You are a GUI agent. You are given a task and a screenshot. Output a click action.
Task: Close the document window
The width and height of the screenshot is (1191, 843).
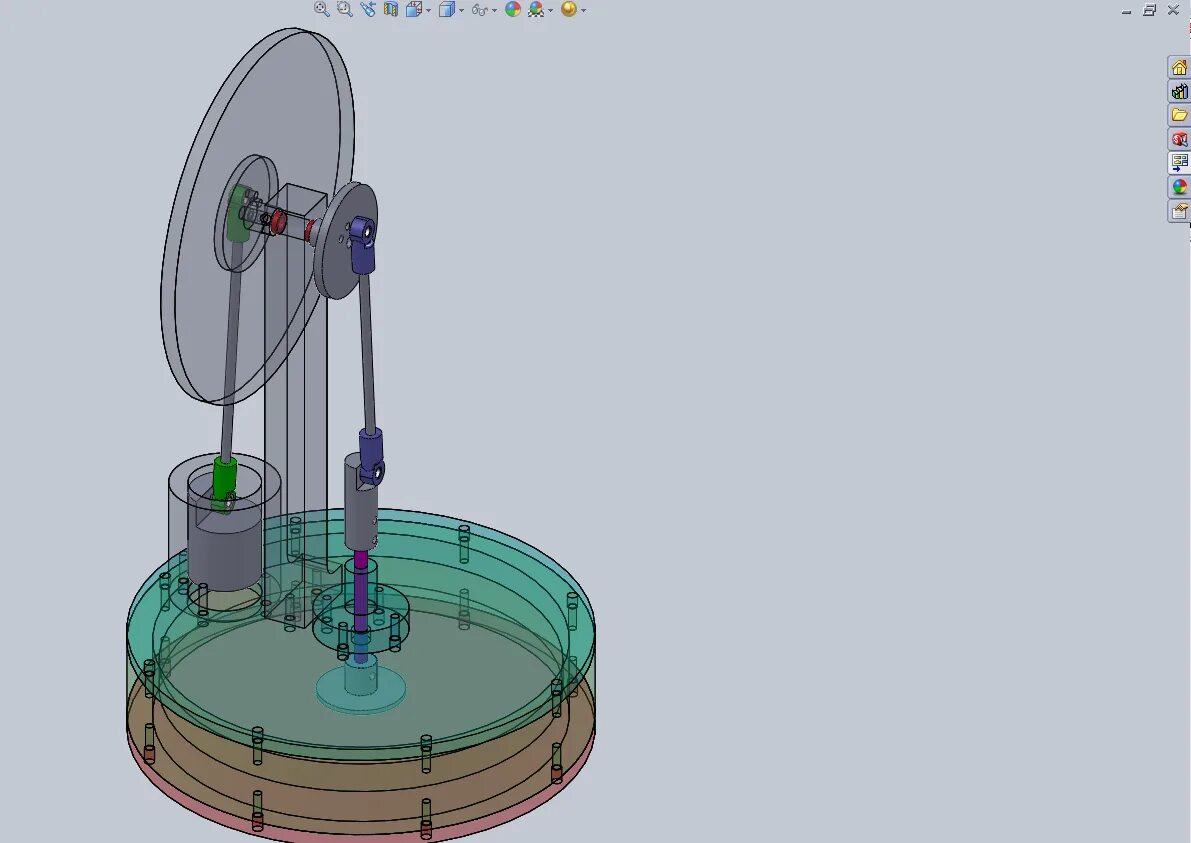pyautogui.click(x=1174, y=10)
